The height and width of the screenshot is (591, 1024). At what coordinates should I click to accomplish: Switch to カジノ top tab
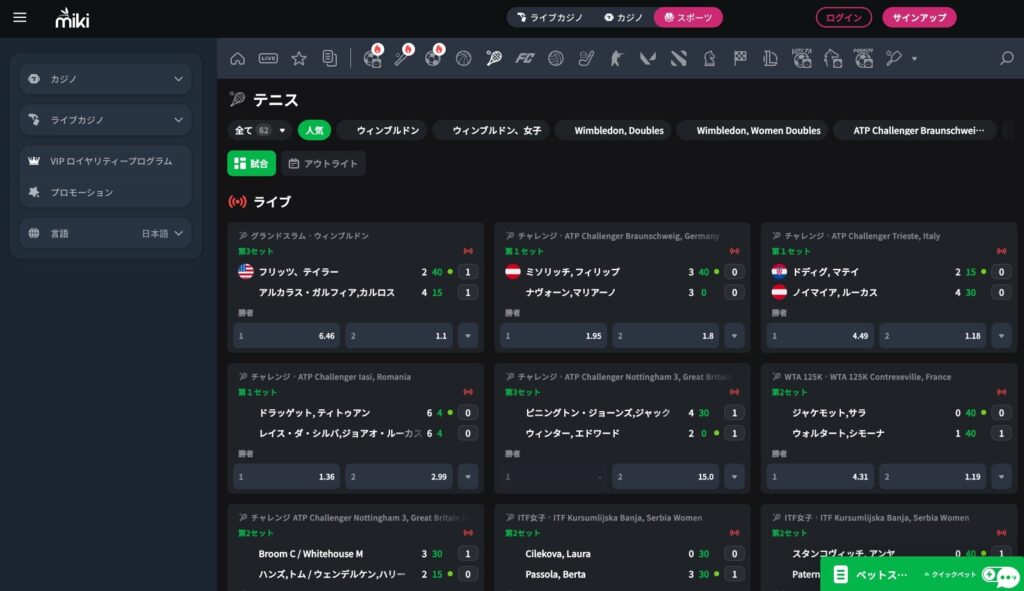[623, 18]
